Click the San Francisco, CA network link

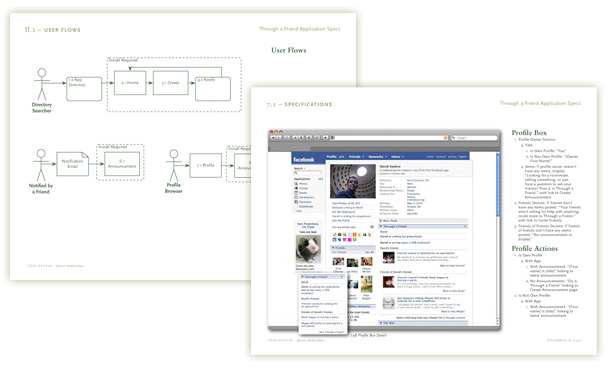pyautogui.click(x=418, y=181)
